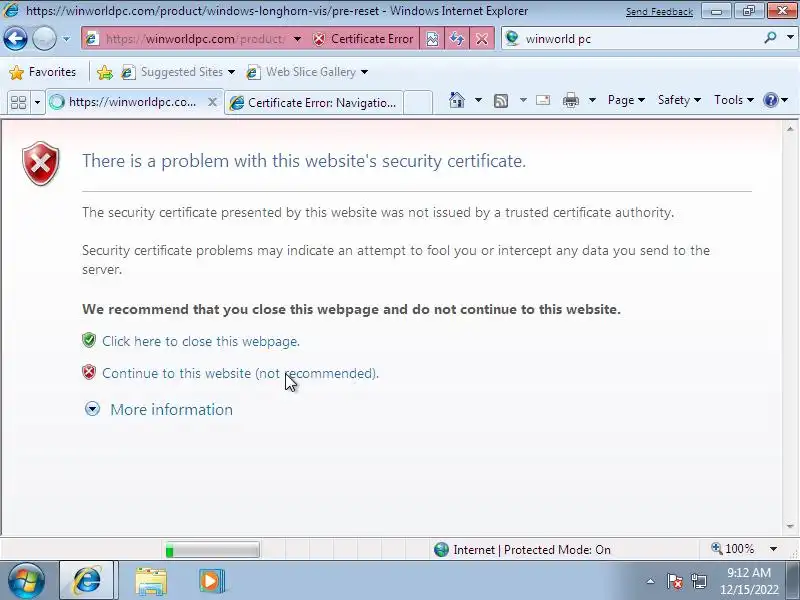Open Windows Explorer from the taskbar
Image resolution: width=800 pixels, height=600 pixels.
coord(151,581)
